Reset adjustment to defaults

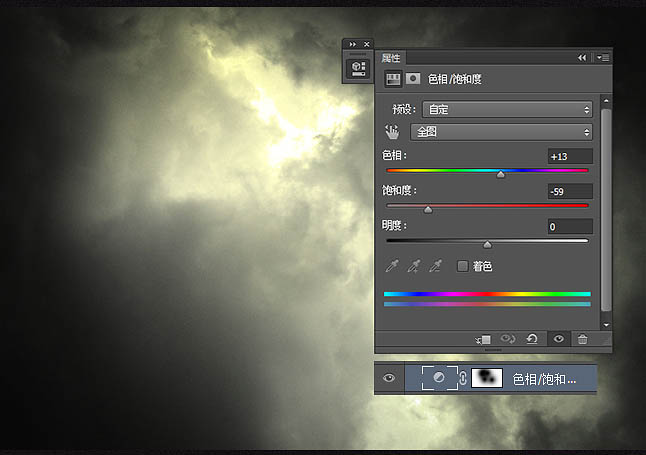532,340
